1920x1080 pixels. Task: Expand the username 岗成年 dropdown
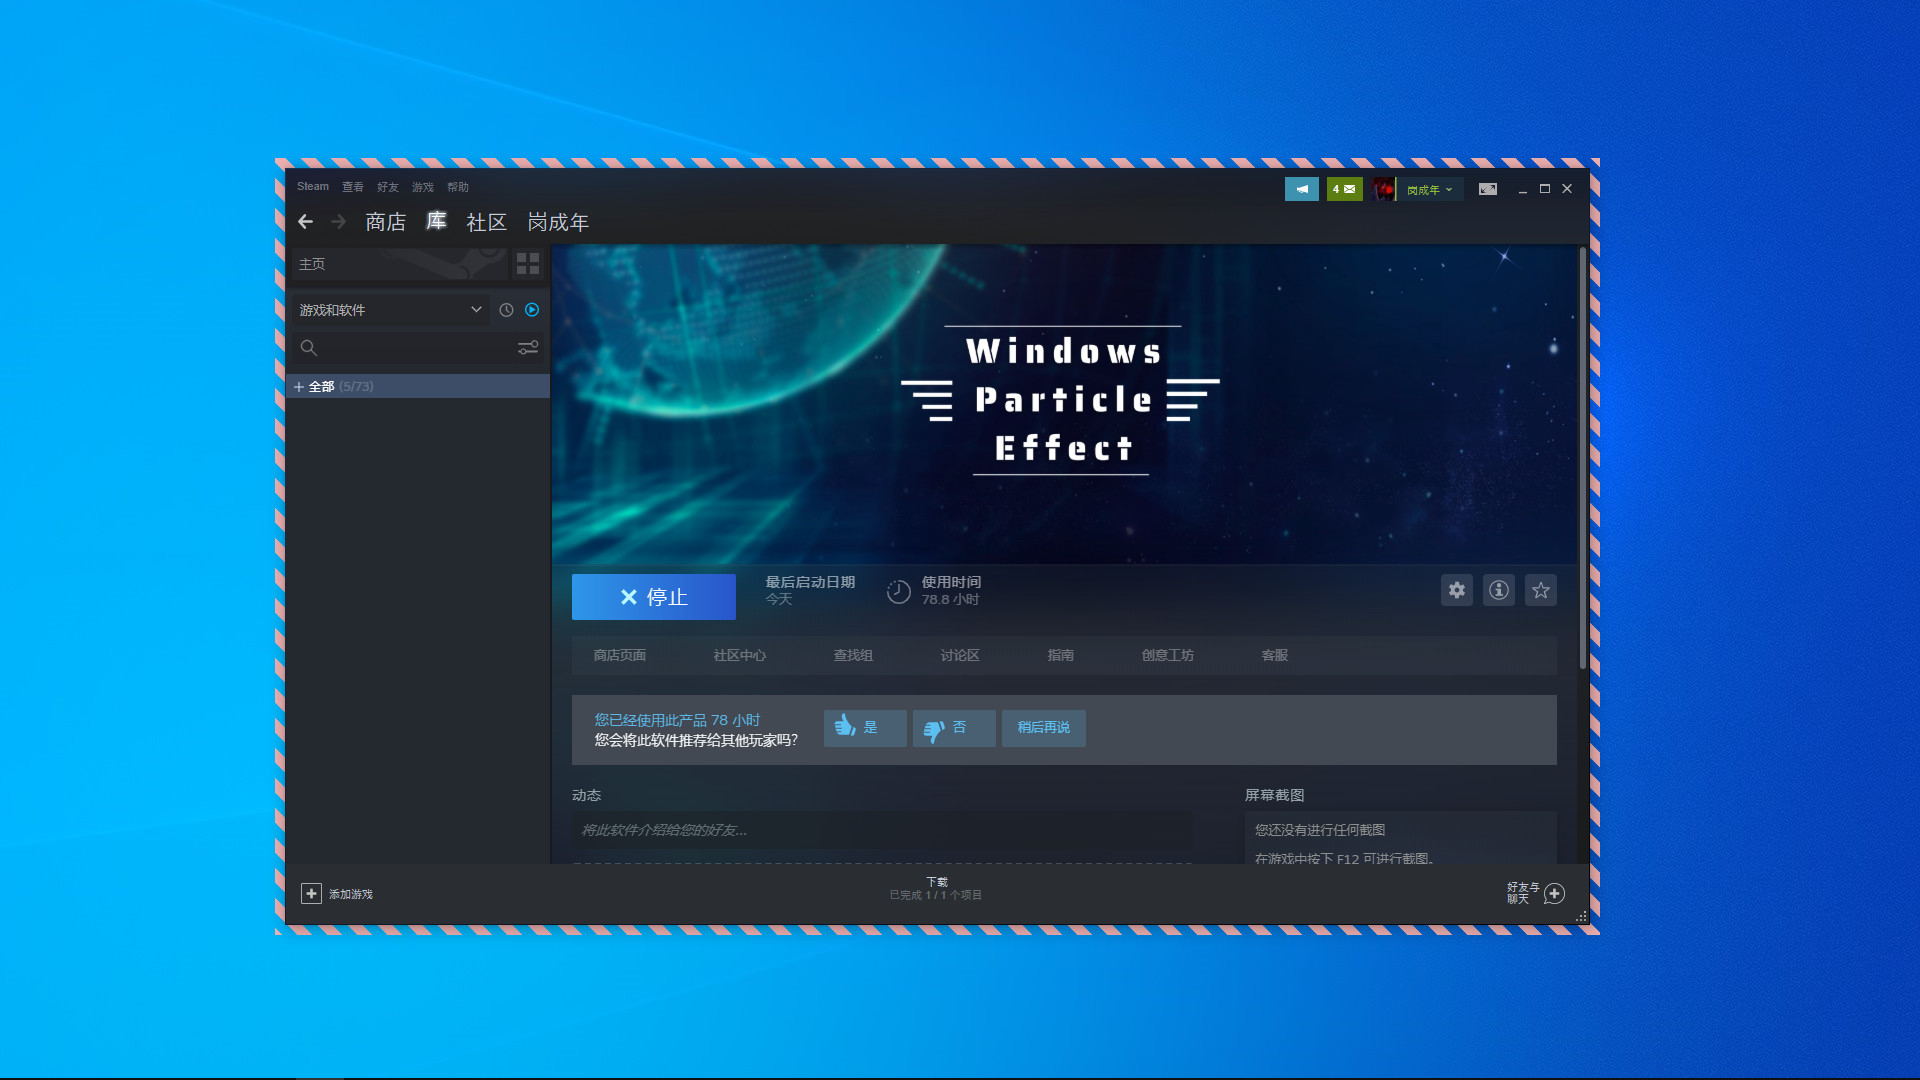(1429, 189)
